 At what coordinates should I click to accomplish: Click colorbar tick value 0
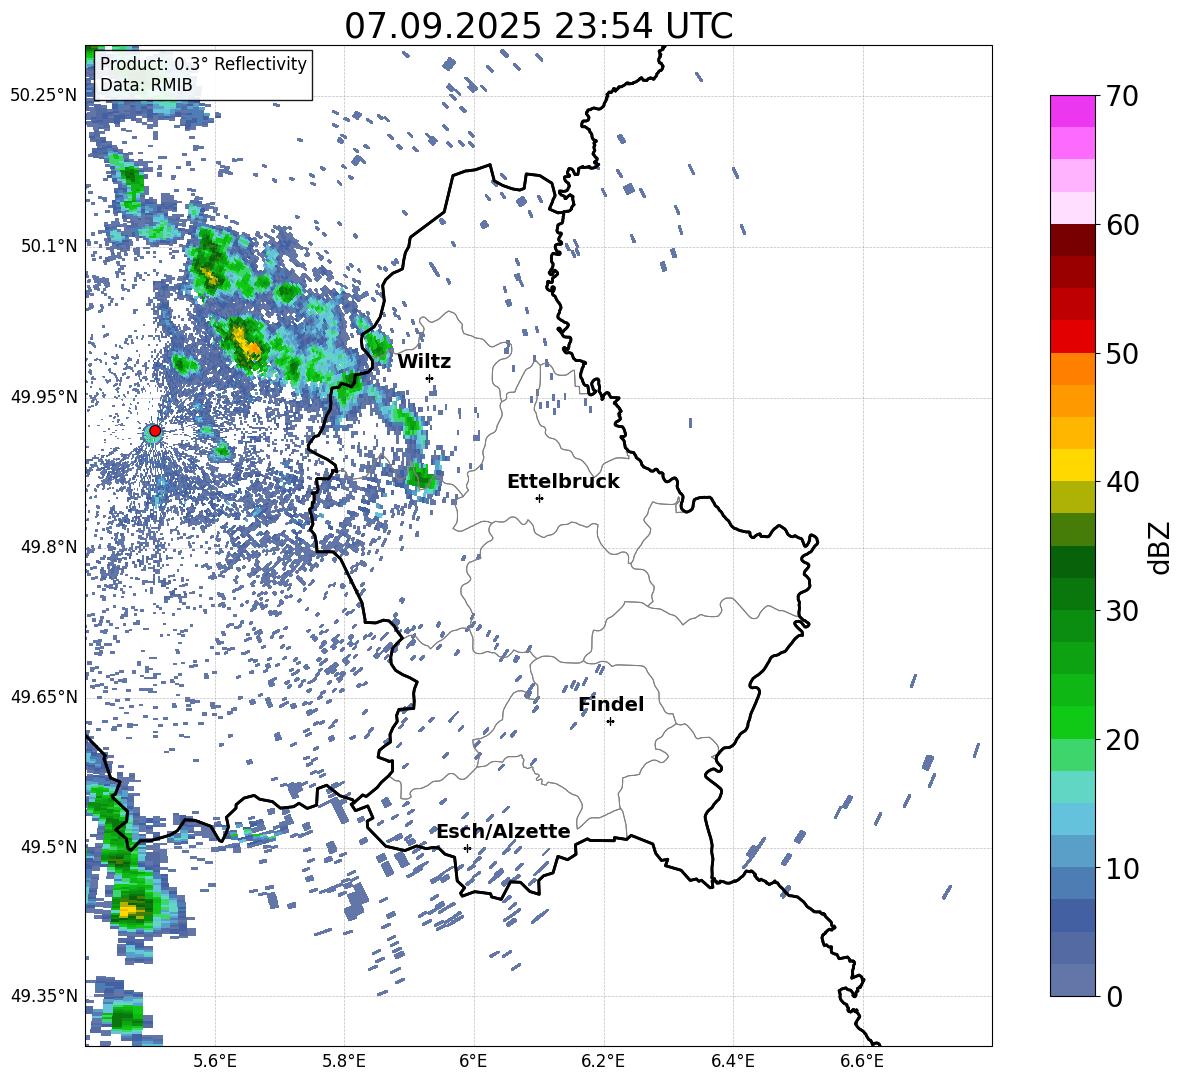[1114, 996]
